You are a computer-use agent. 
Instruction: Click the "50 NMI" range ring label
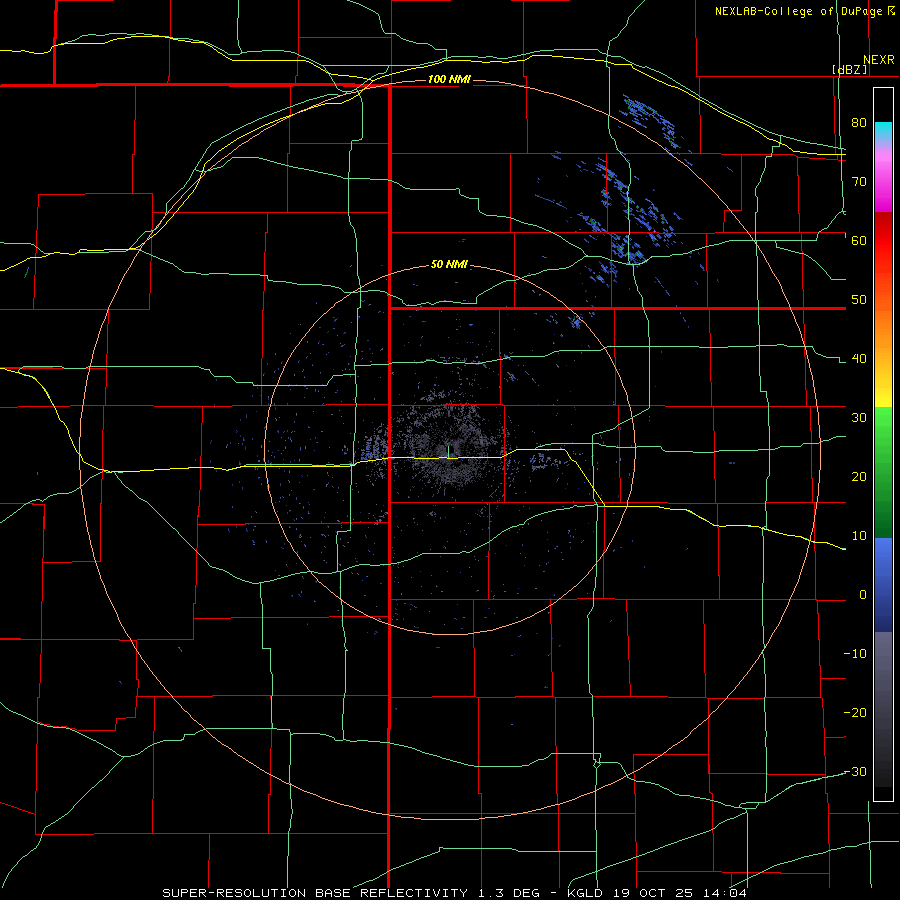click(449, 264)
